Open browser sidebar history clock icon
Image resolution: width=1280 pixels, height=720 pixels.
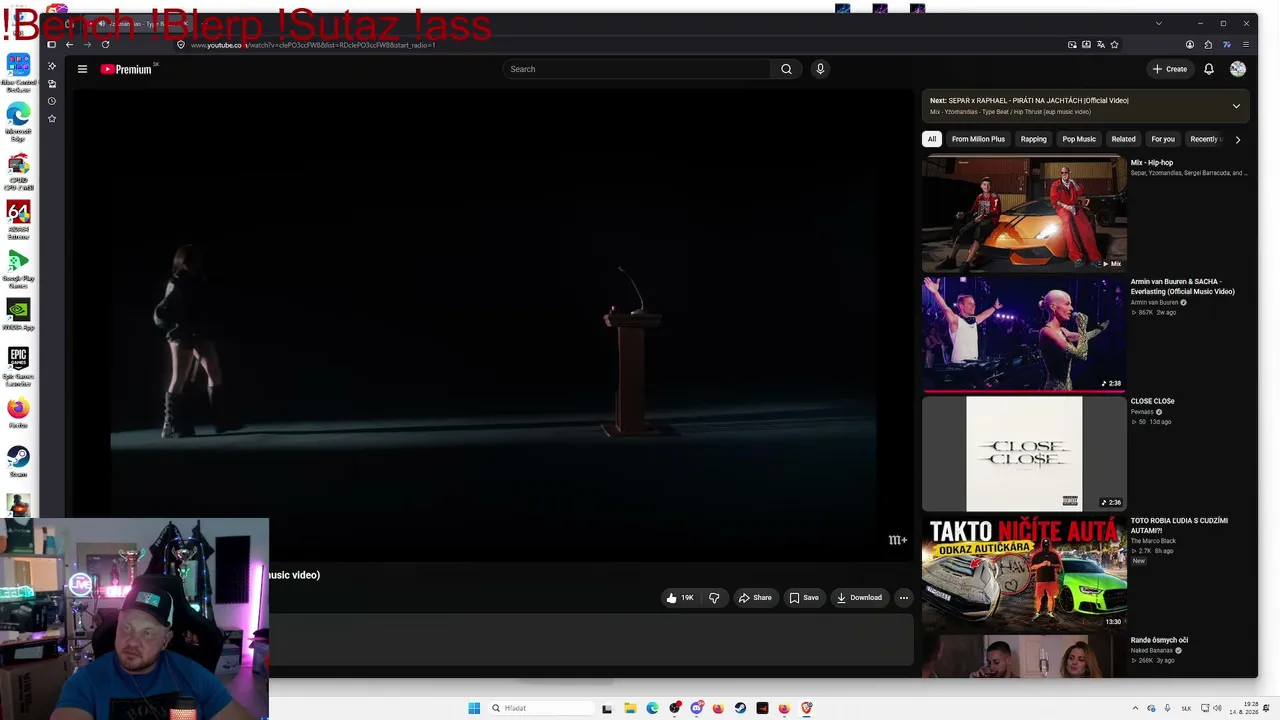pos(52,101)
